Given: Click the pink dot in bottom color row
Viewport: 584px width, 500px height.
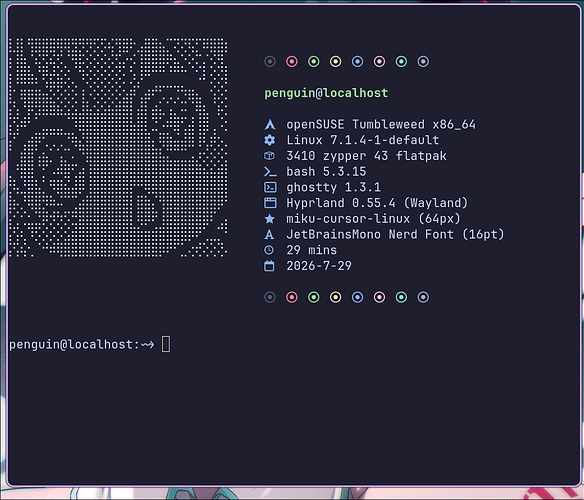Looking at the screenshot, I should tap(380, 297).
